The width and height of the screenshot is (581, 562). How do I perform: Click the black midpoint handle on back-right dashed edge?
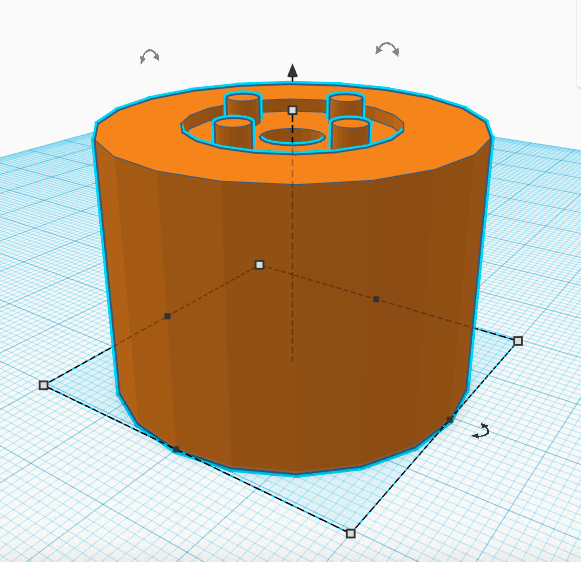point(376,299)
